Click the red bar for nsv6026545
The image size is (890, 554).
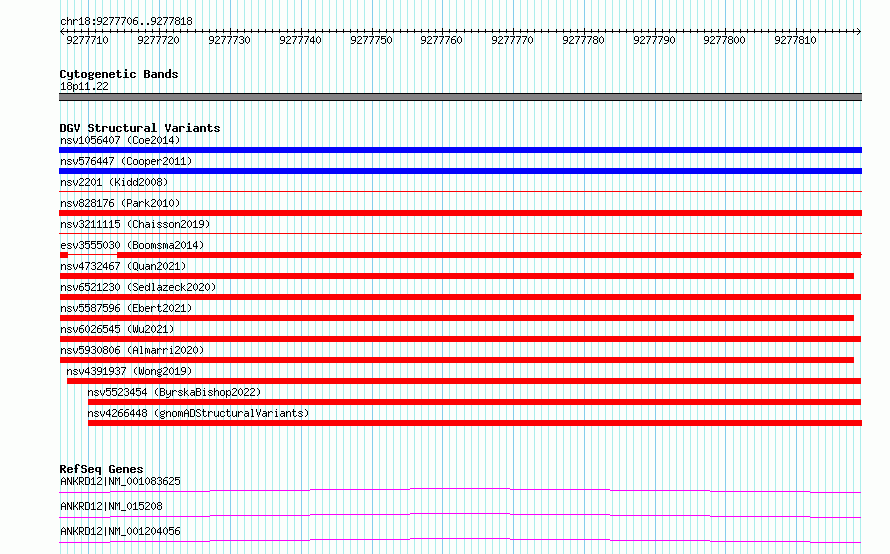point(460,339)
